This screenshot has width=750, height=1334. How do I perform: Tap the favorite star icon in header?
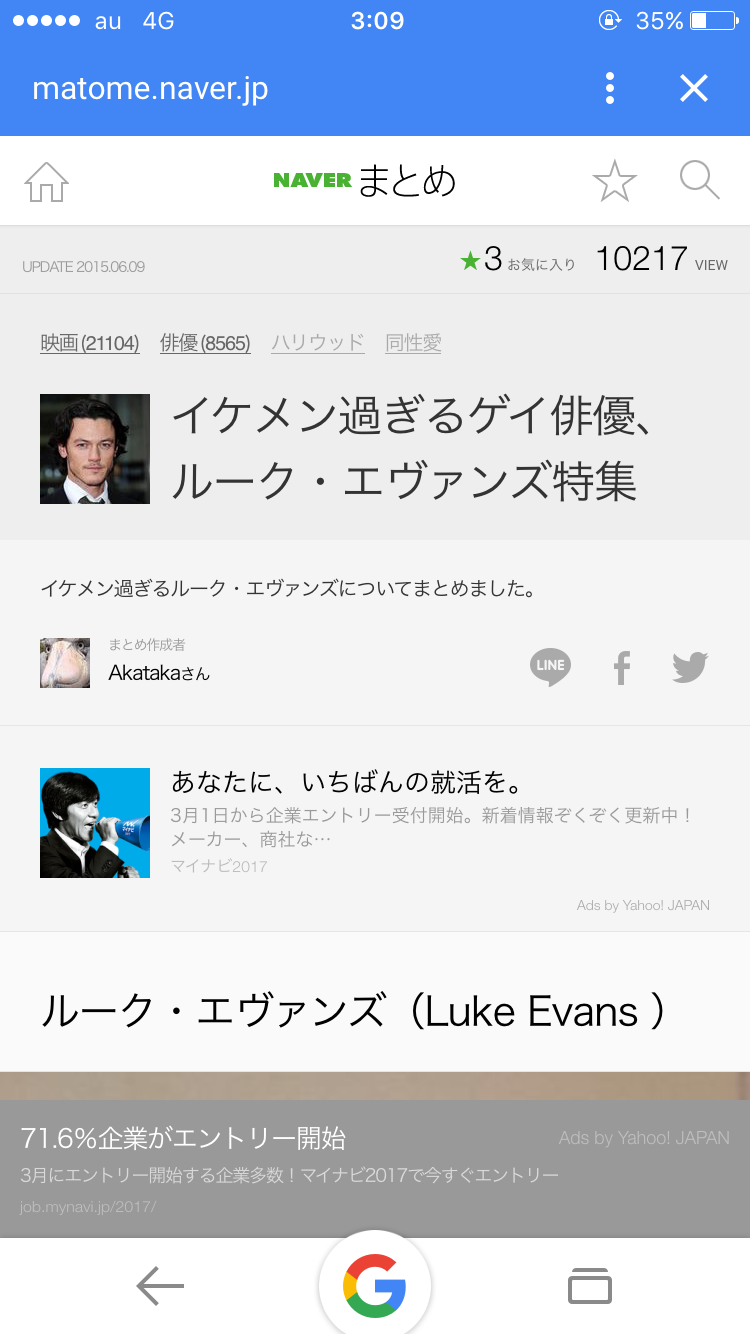coord(614,181)
